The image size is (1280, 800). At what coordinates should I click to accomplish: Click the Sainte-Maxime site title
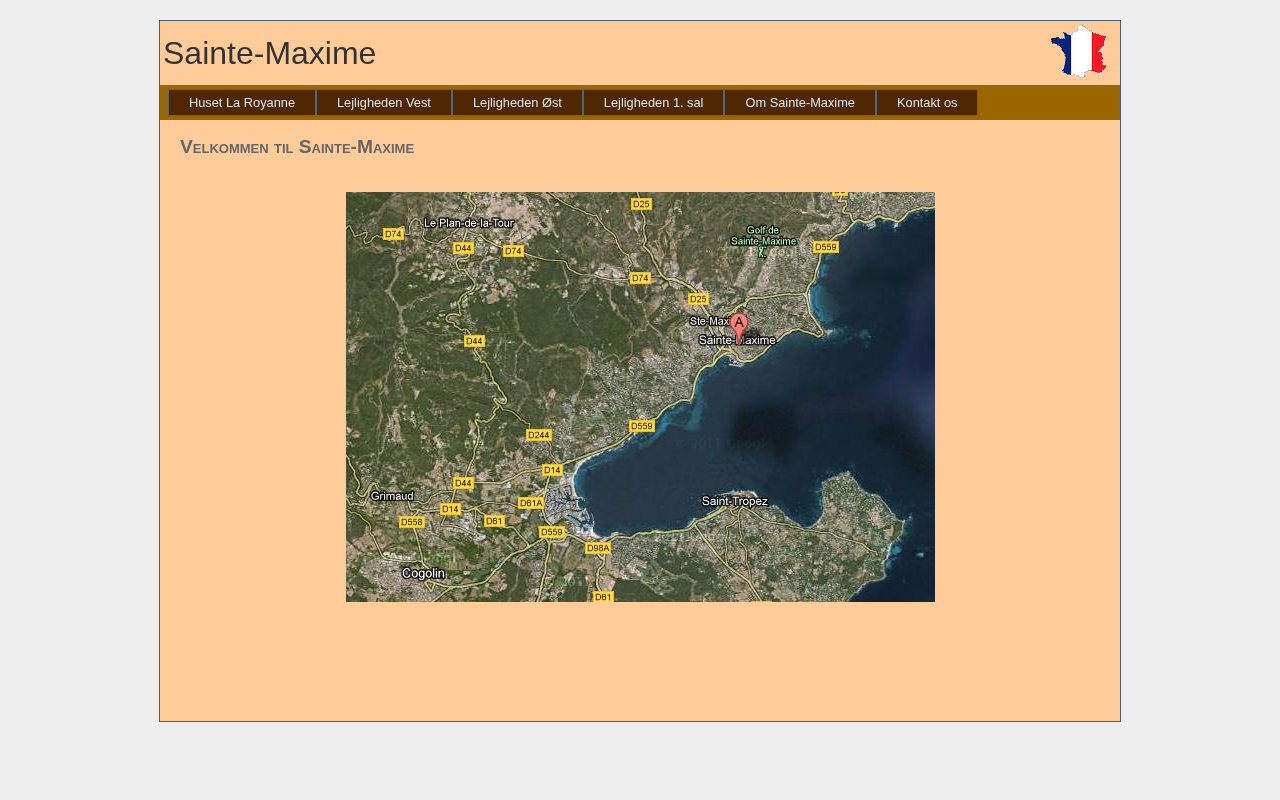point(270,53)
